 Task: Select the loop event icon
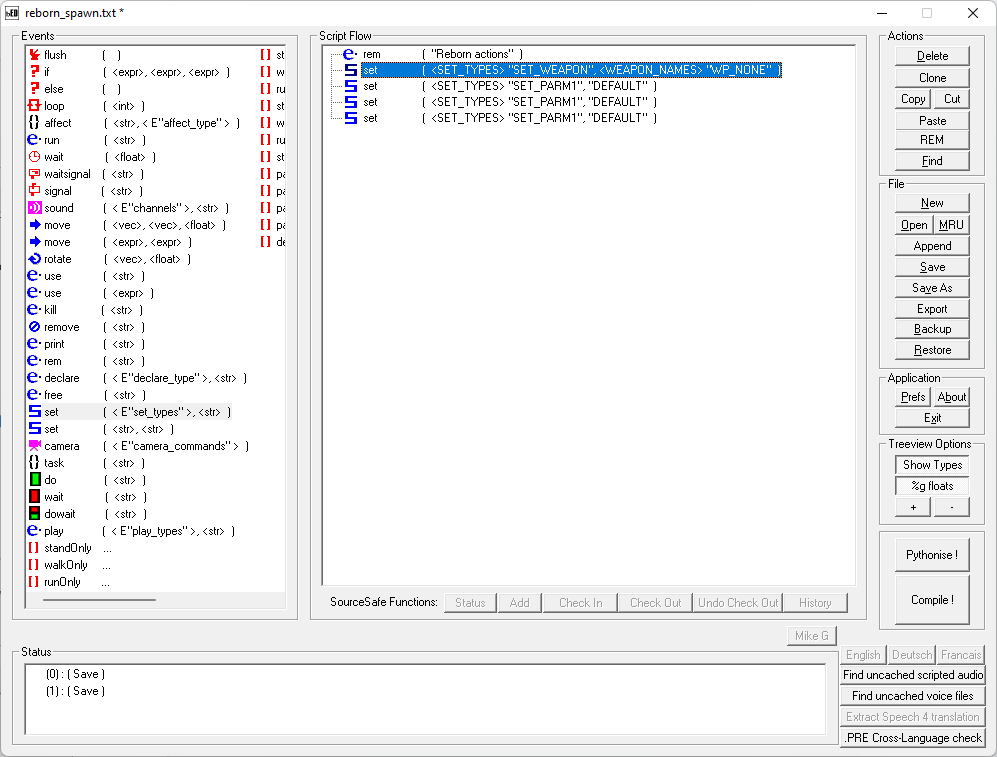click(x=34, y=106)
